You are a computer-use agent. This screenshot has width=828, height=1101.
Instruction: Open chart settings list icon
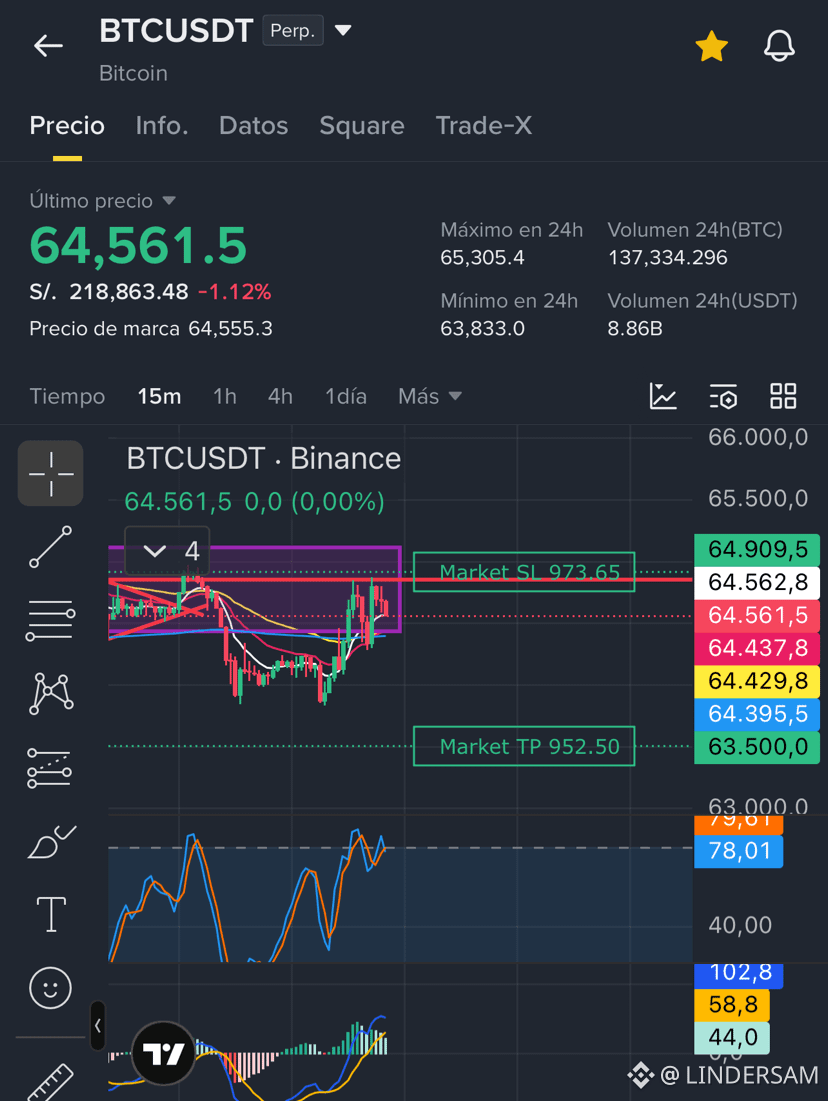click(x=723, y=396)
